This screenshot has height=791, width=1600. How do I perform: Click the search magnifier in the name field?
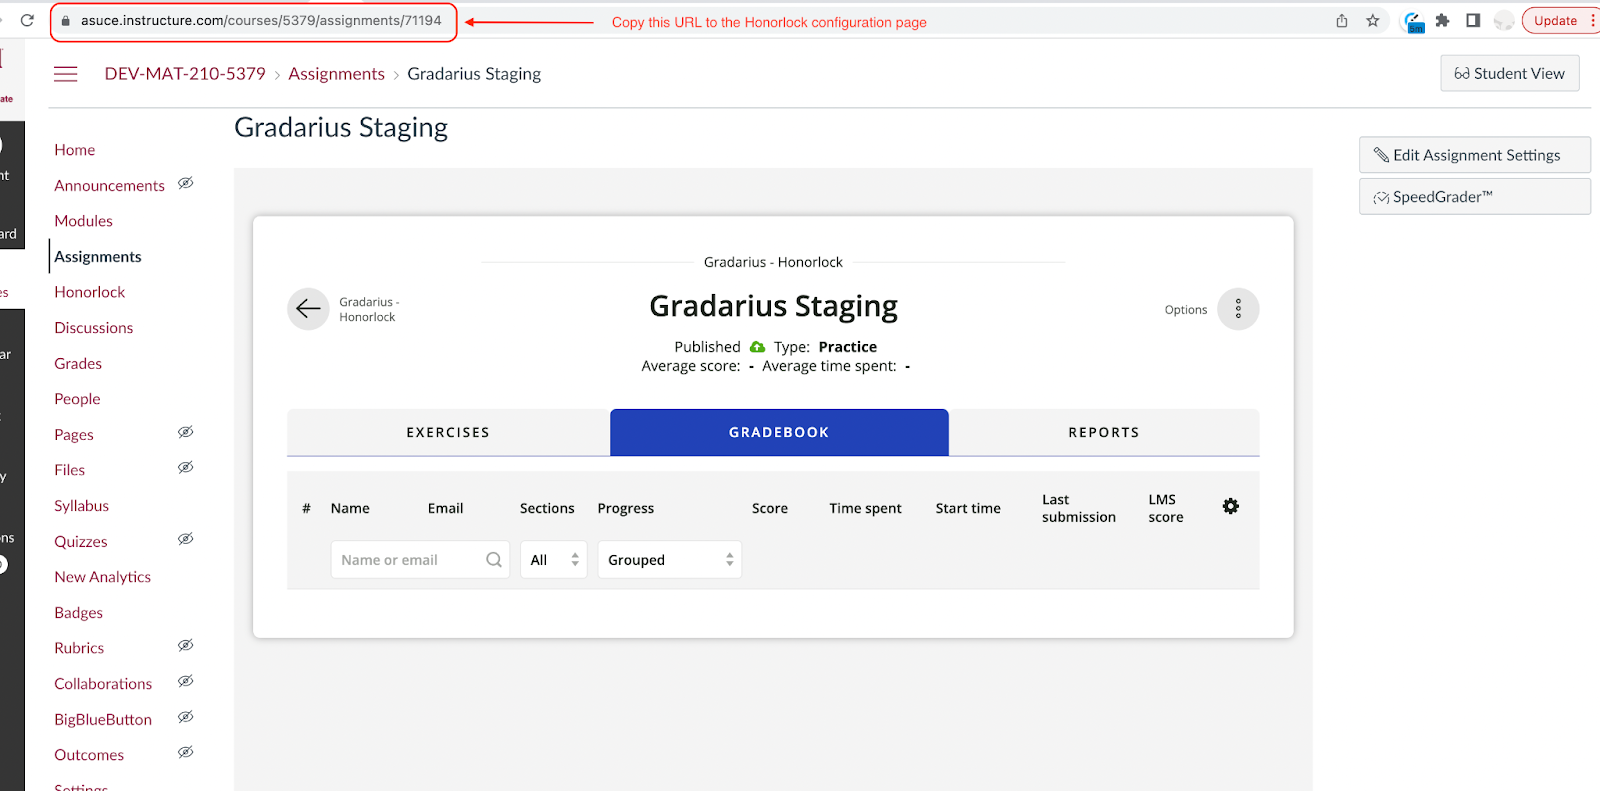tap(494, 560)
